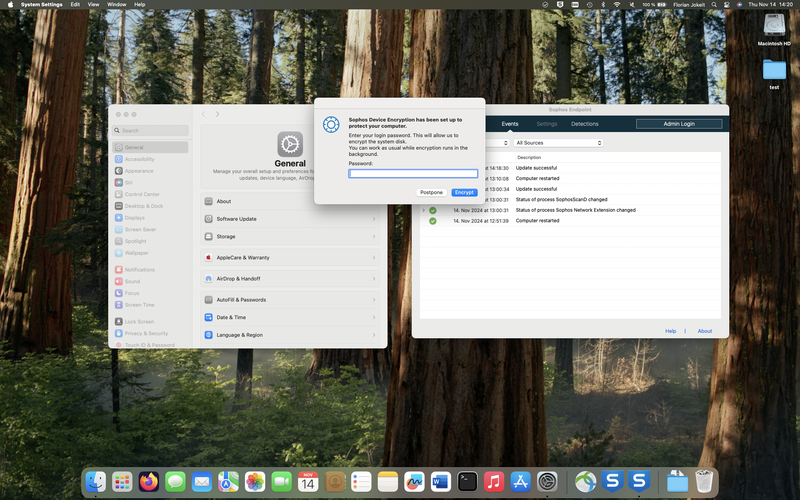
Task: Open Privacy & Security in the Settings sidebar
Action: [150, 334]
